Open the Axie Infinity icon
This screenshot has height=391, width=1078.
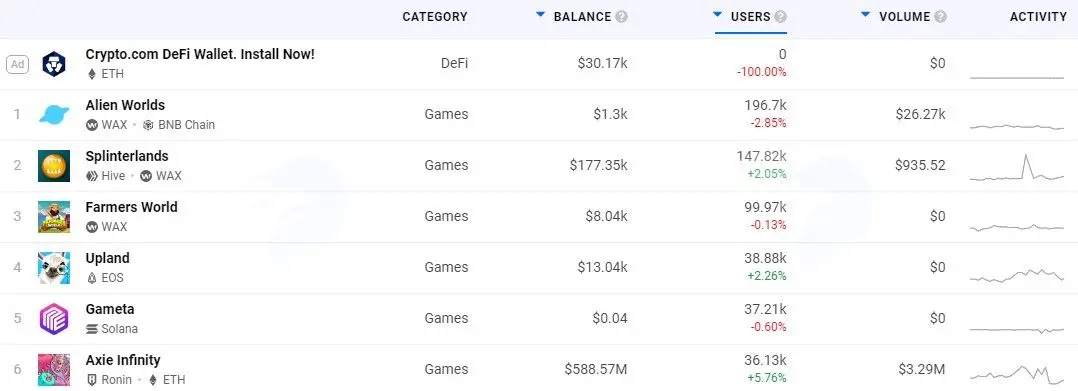click(x=54, y=370)
